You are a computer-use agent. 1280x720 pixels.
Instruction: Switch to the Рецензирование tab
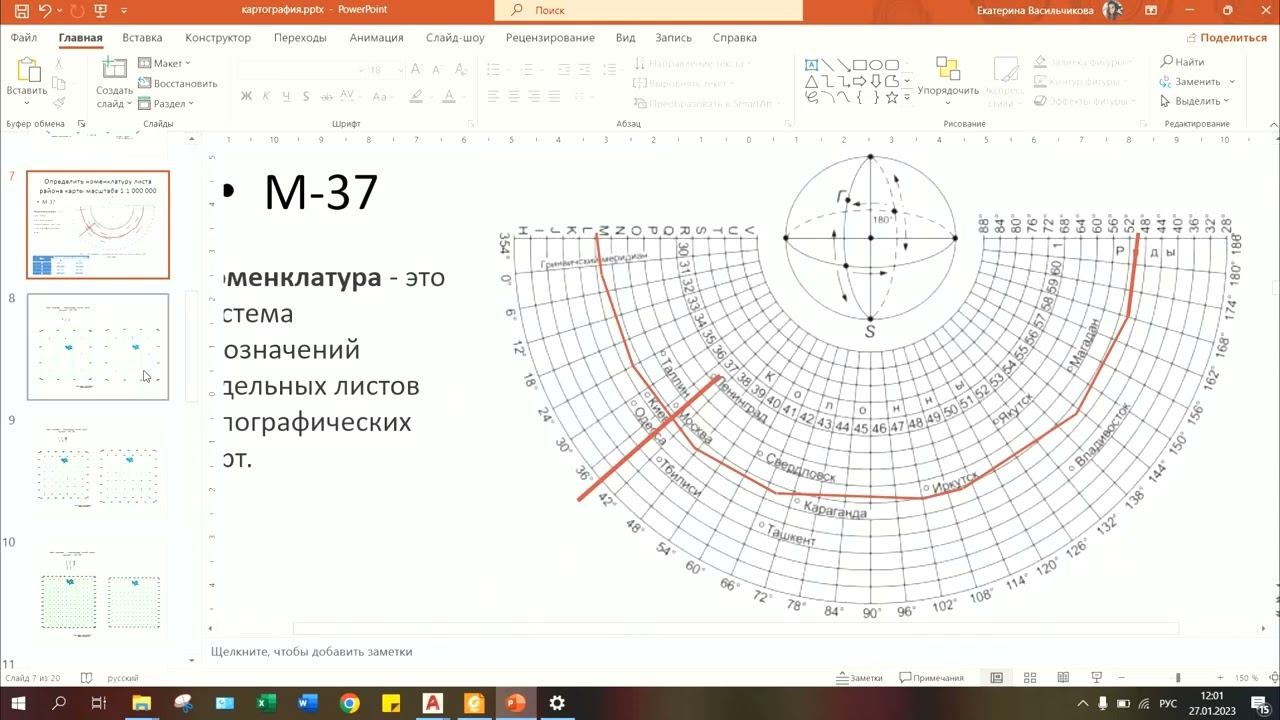click(x=550, y=37)
